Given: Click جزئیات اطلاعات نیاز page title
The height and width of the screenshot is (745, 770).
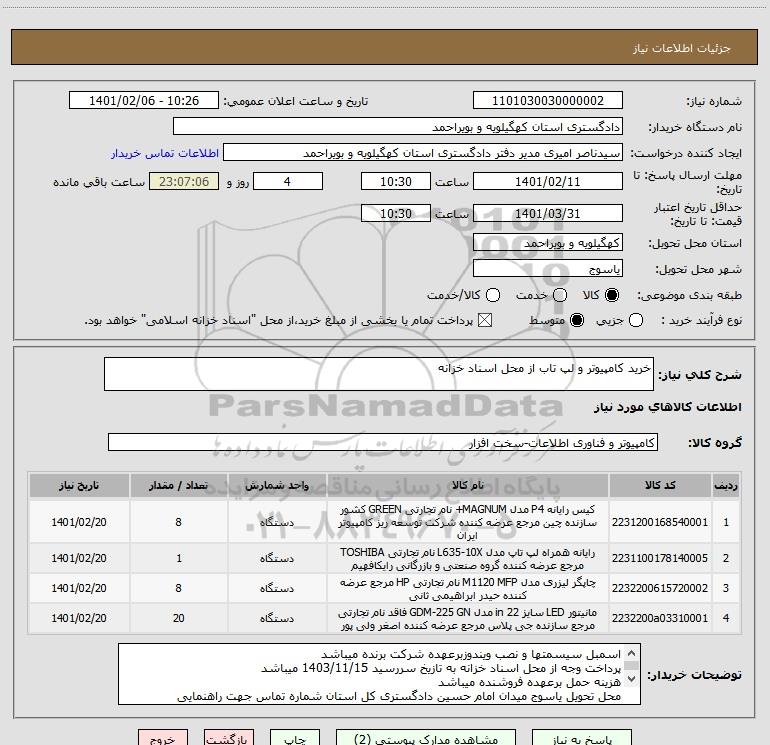Looking at the screenshot, I should click(681, 48).
